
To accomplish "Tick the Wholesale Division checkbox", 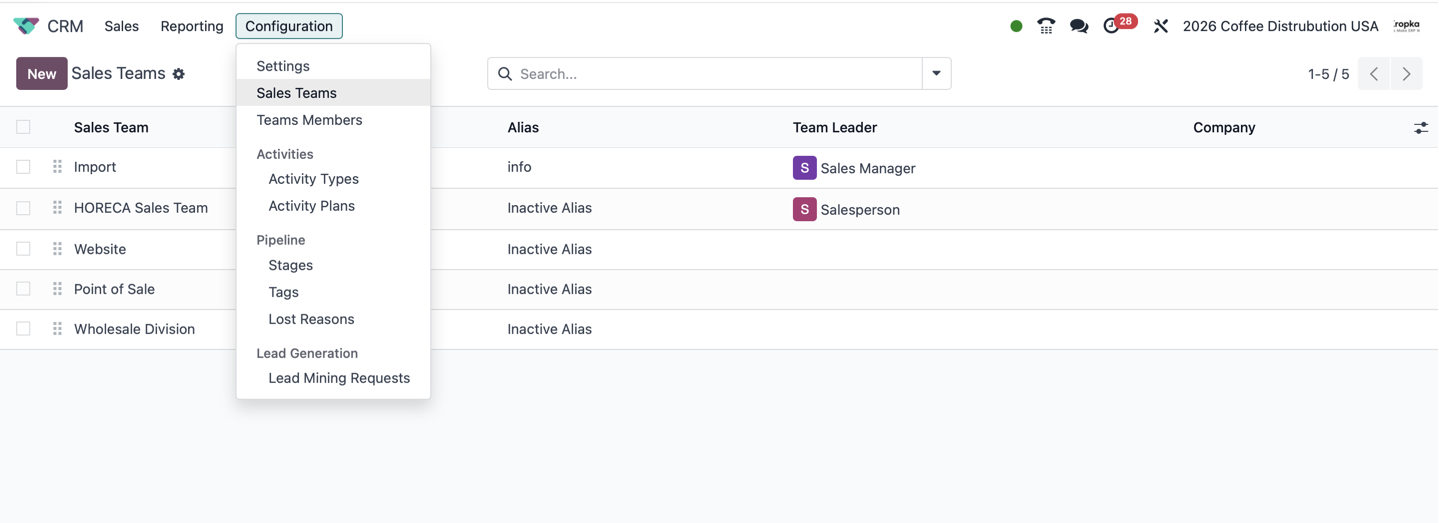I will (23, 329).
